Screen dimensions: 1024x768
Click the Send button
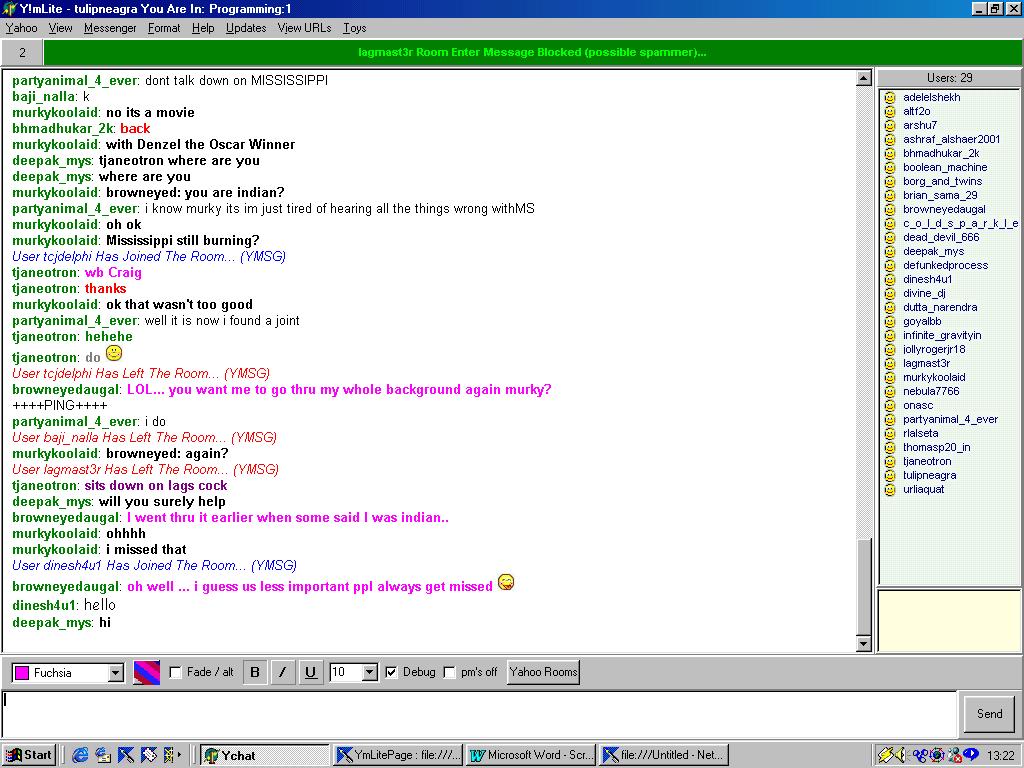point(989,714)
